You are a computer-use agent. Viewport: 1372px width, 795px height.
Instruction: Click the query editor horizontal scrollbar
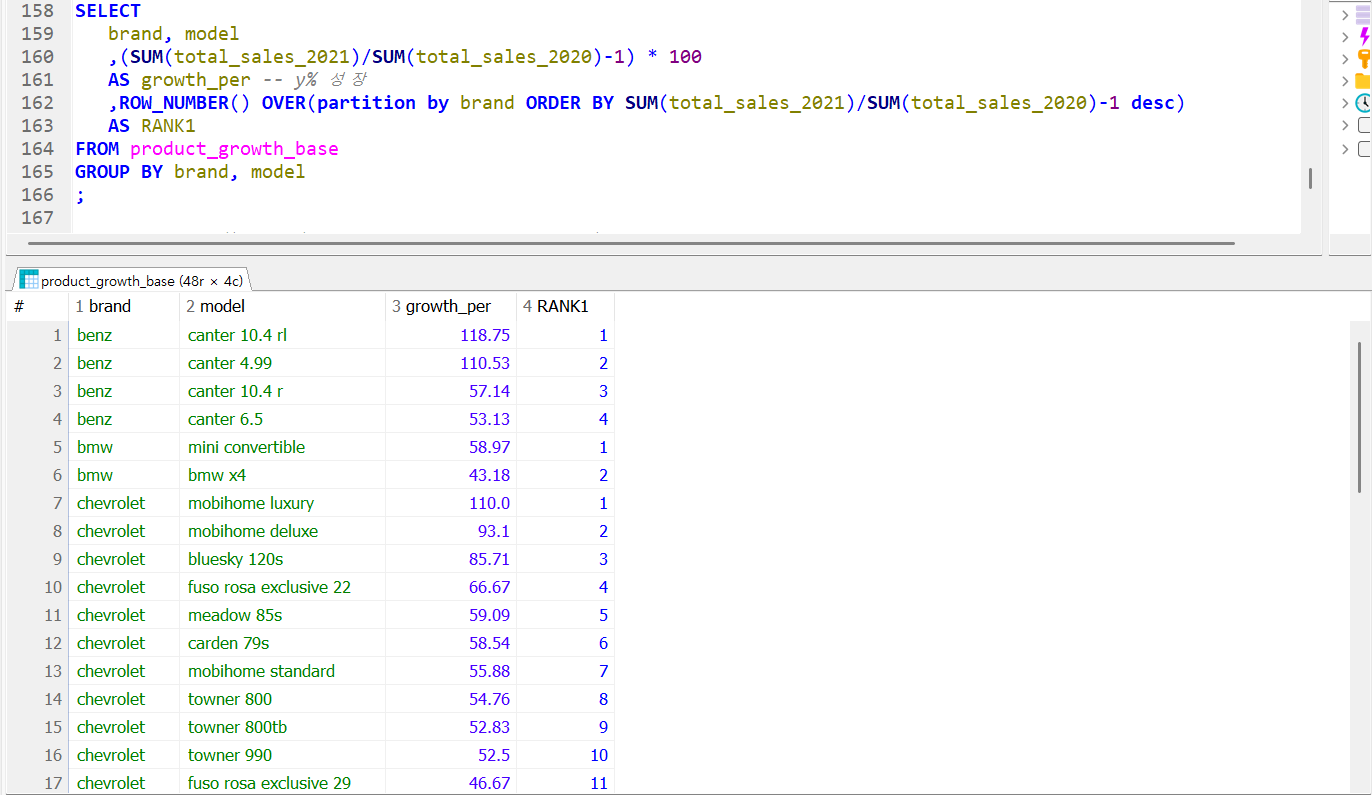click(x=631, y=243)
